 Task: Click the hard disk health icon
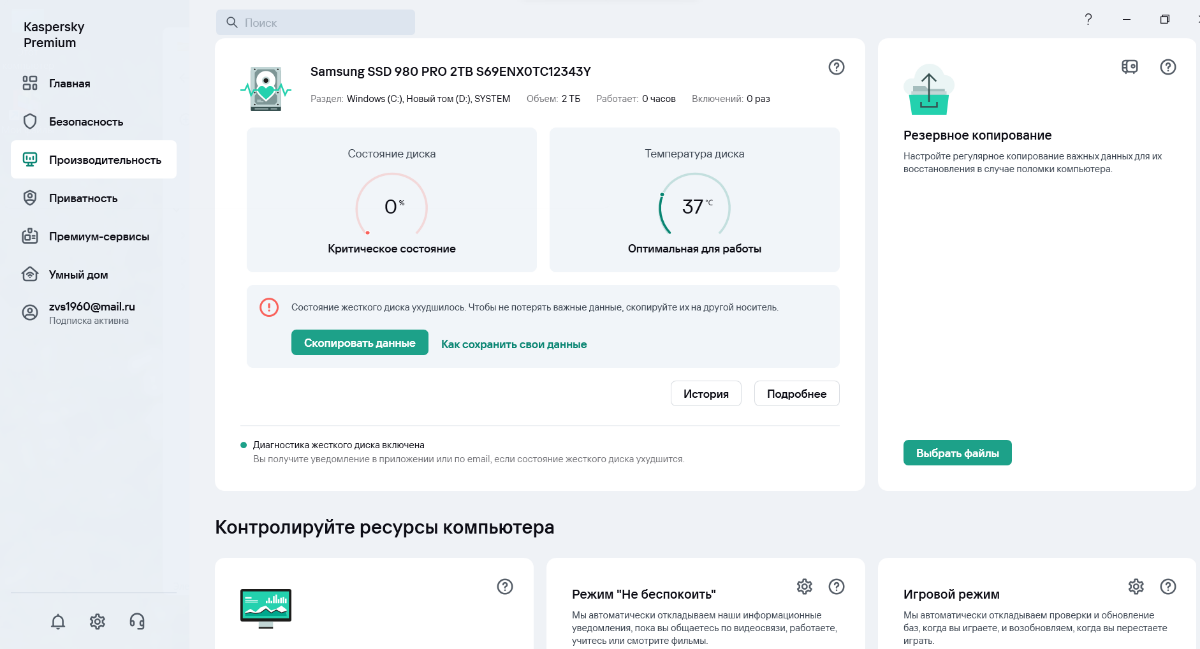coord(265,89)
